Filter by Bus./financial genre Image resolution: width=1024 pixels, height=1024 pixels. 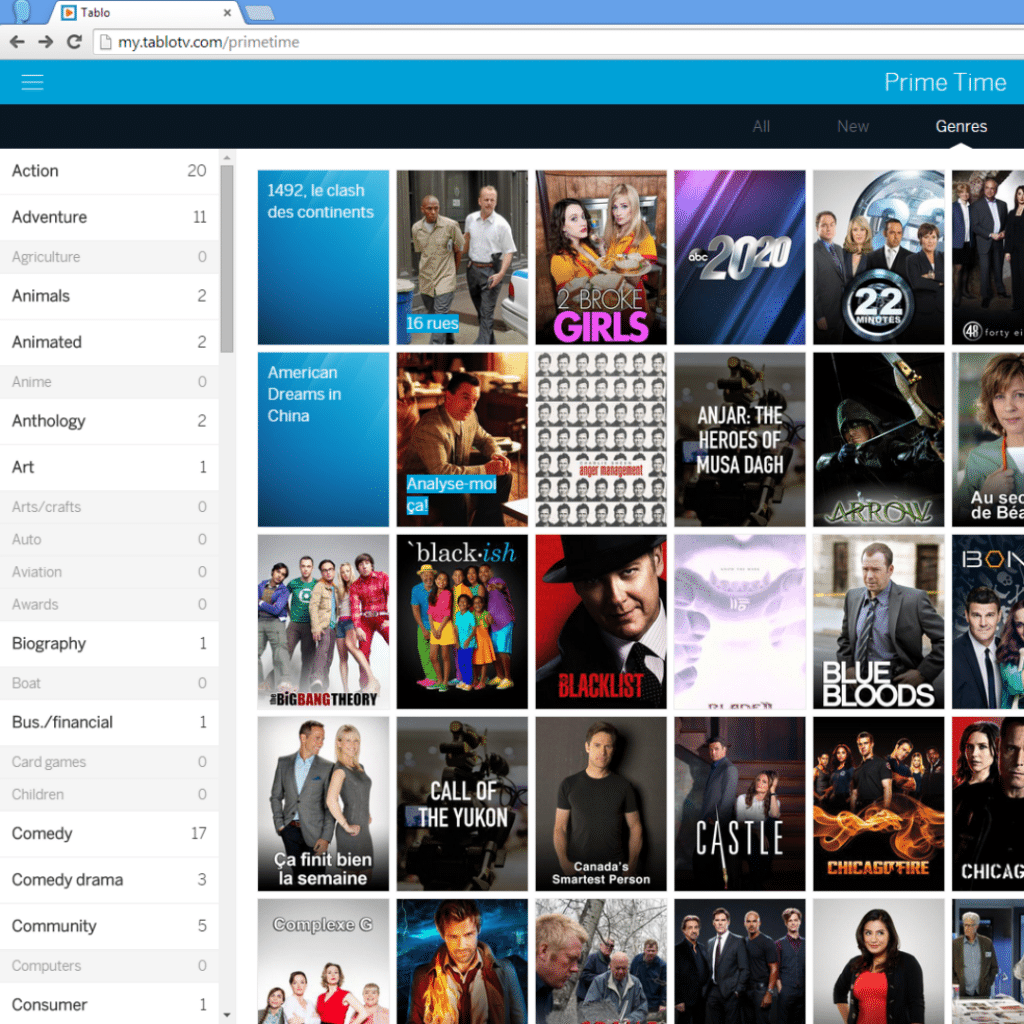pyautogui.click(x=109, y=723)
